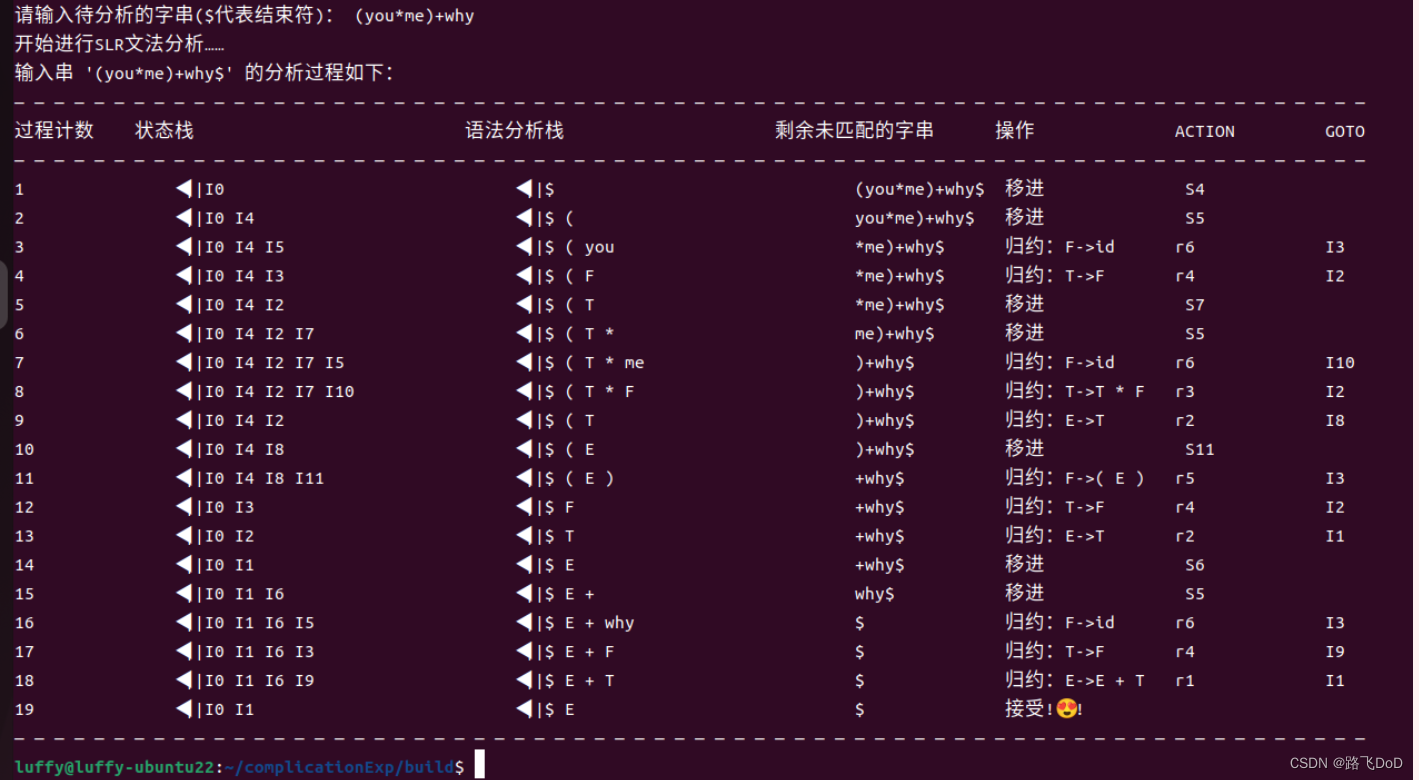Click the S11 action entry on row 10
Image resolution: width=1419 pixels, height=780 pixels.
(1199, 449)
